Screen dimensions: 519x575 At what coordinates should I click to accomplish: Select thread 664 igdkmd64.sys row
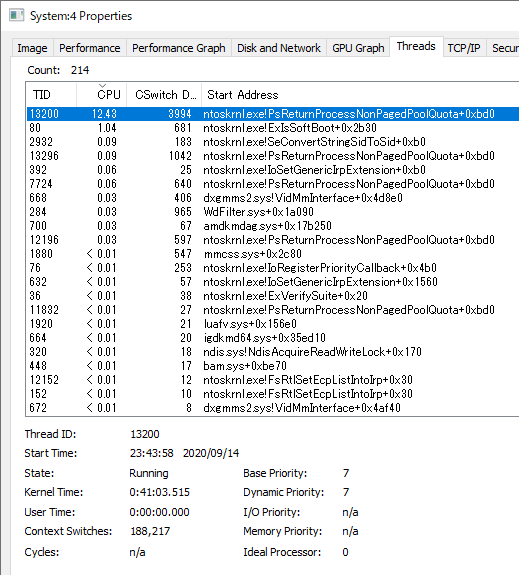(273, 338)
